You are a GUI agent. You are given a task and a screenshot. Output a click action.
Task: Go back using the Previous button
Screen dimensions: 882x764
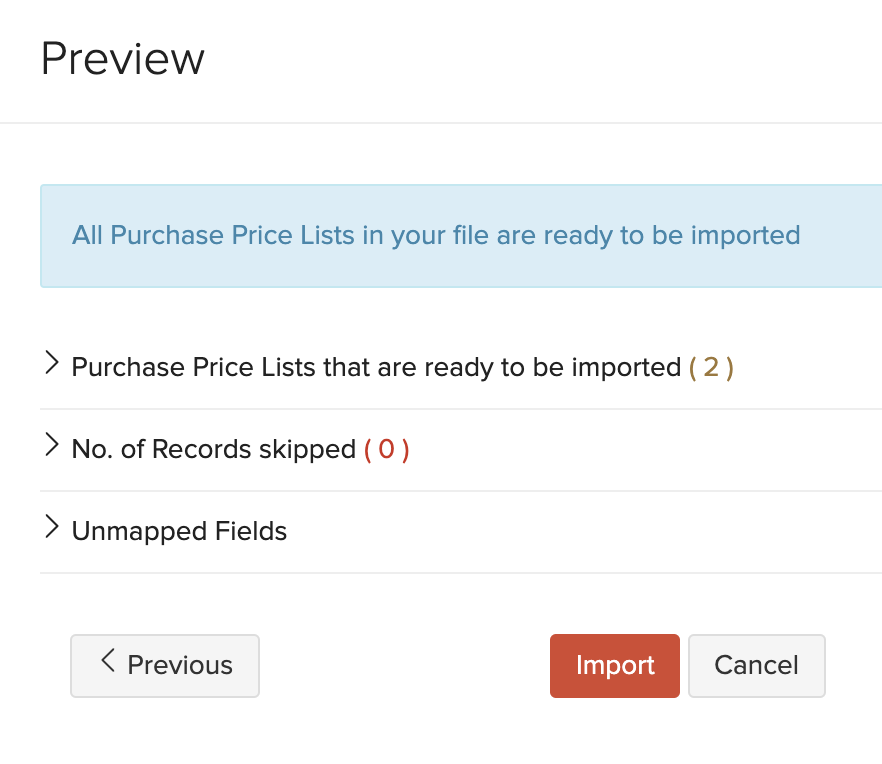tap(164, 665)
